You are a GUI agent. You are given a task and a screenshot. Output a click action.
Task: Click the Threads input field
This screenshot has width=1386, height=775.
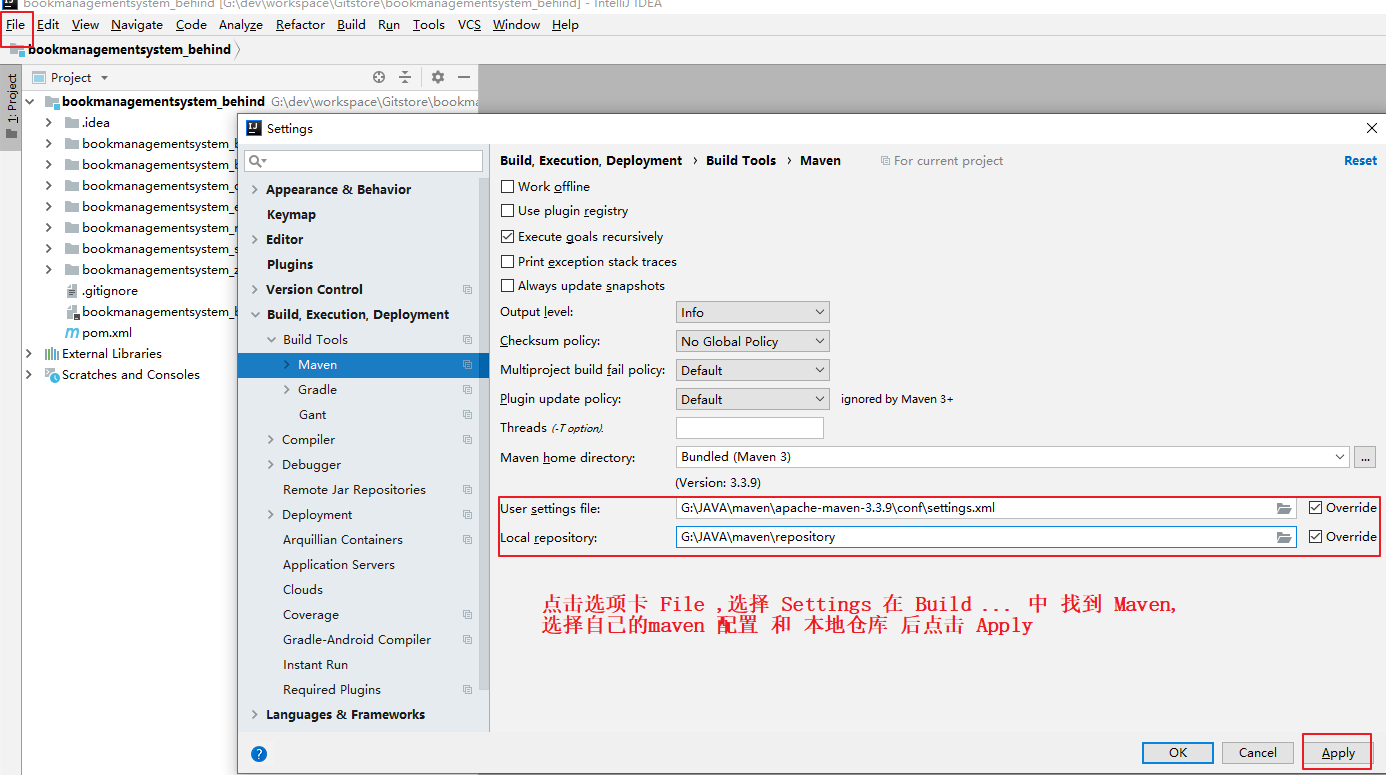[x=750, y=428]
